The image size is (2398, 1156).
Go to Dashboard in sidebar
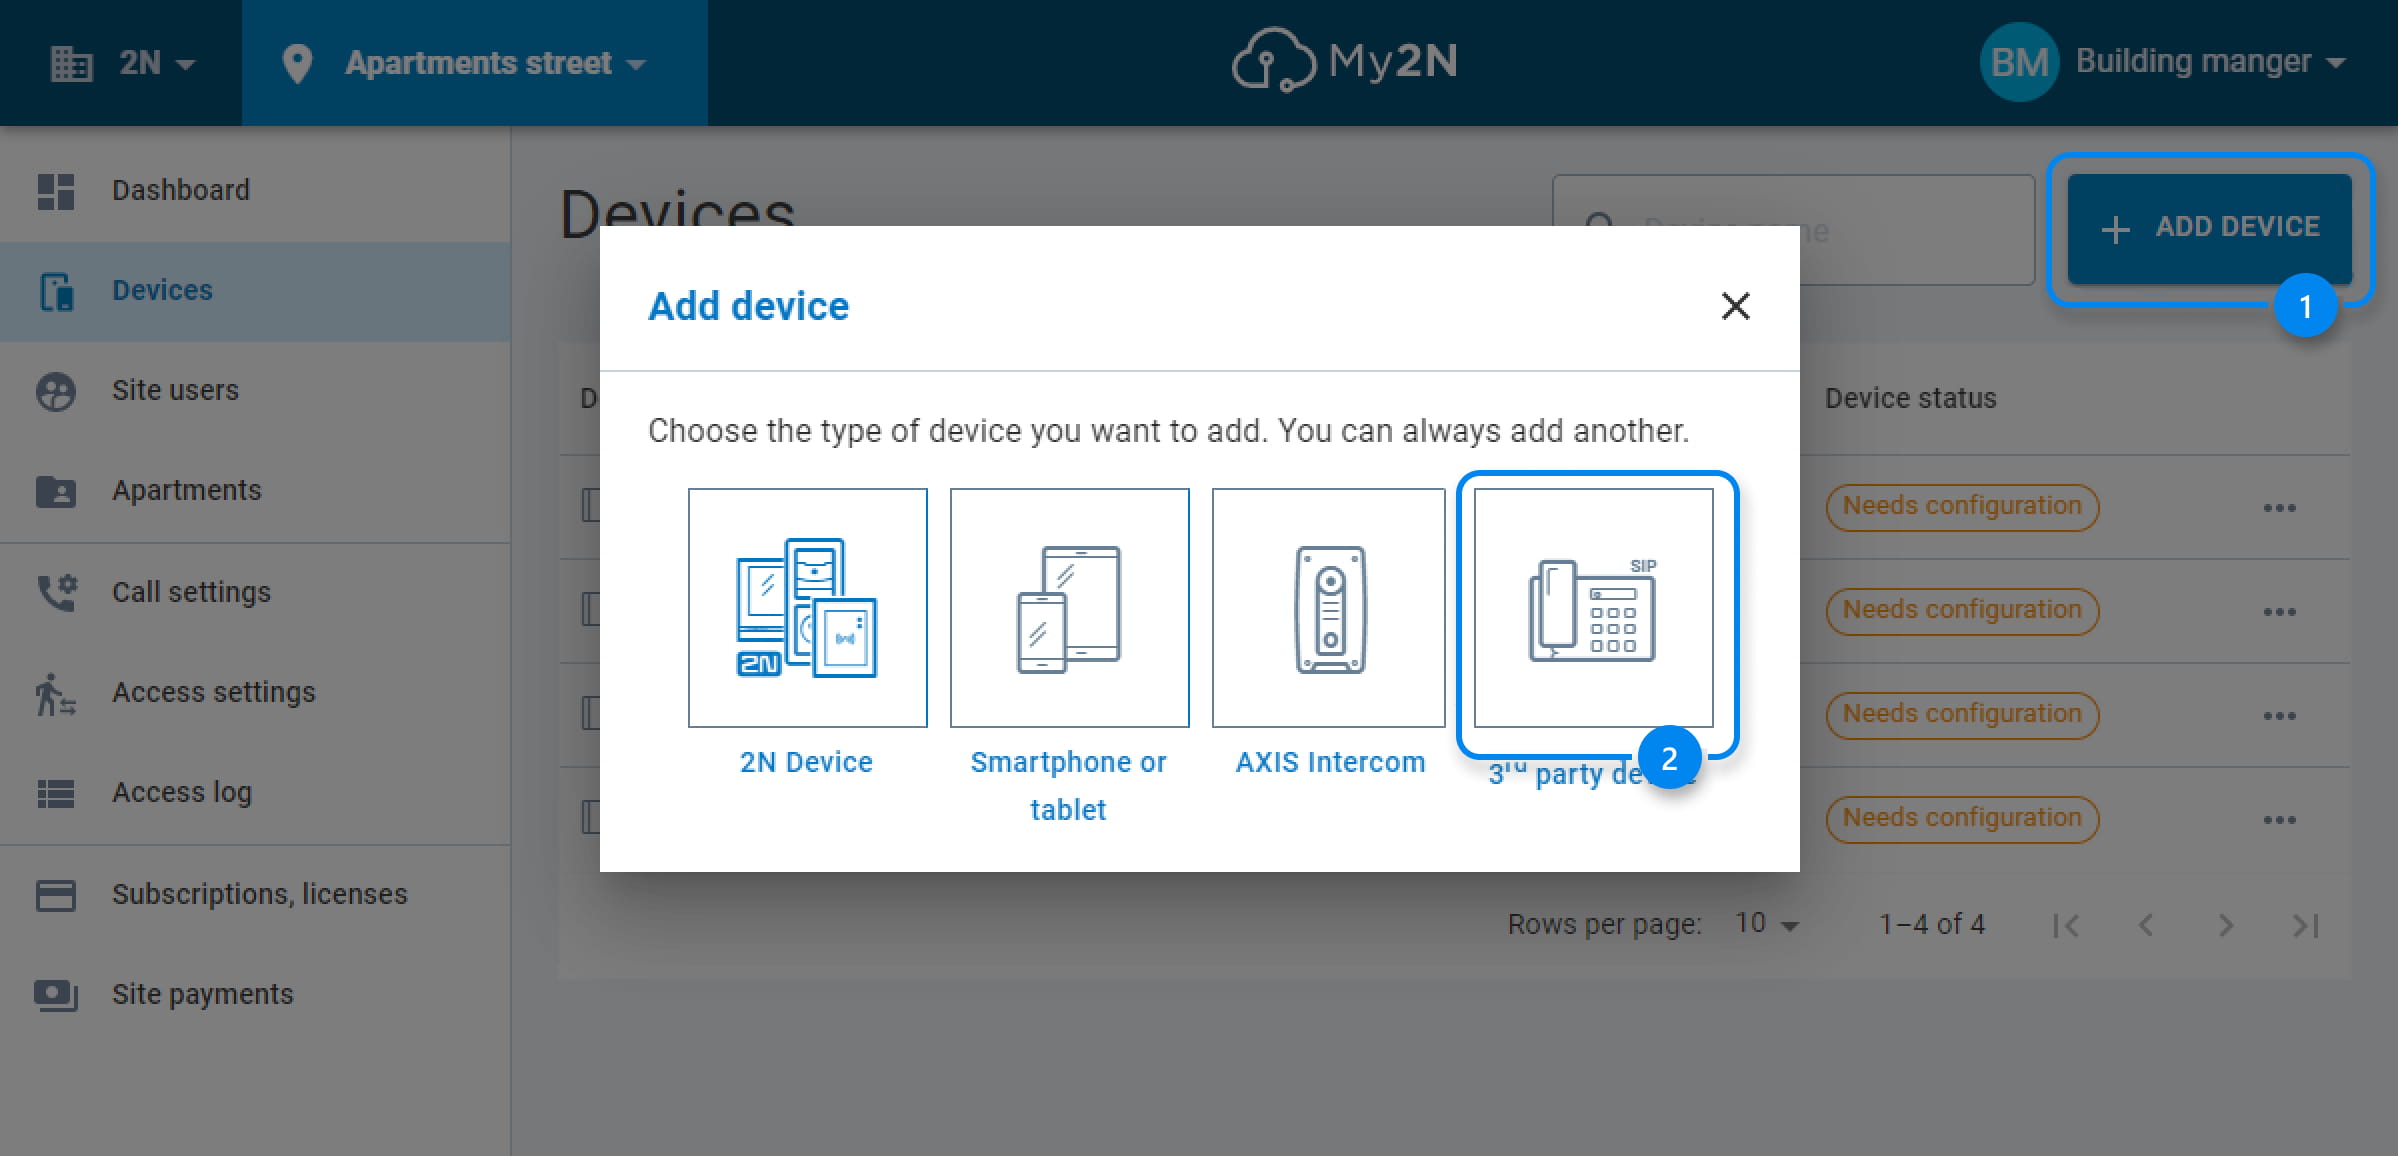(x=255, y=190)
